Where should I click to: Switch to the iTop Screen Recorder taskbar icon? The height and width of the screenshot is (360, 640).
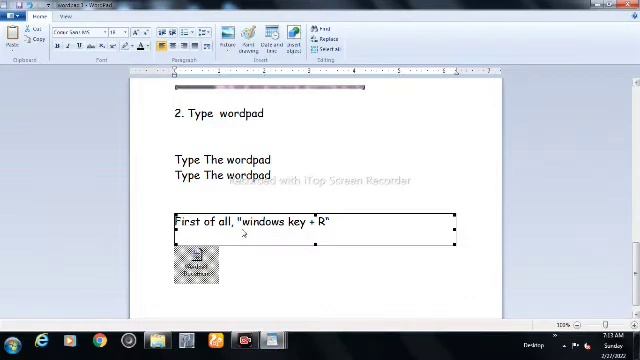click(245, 340)
